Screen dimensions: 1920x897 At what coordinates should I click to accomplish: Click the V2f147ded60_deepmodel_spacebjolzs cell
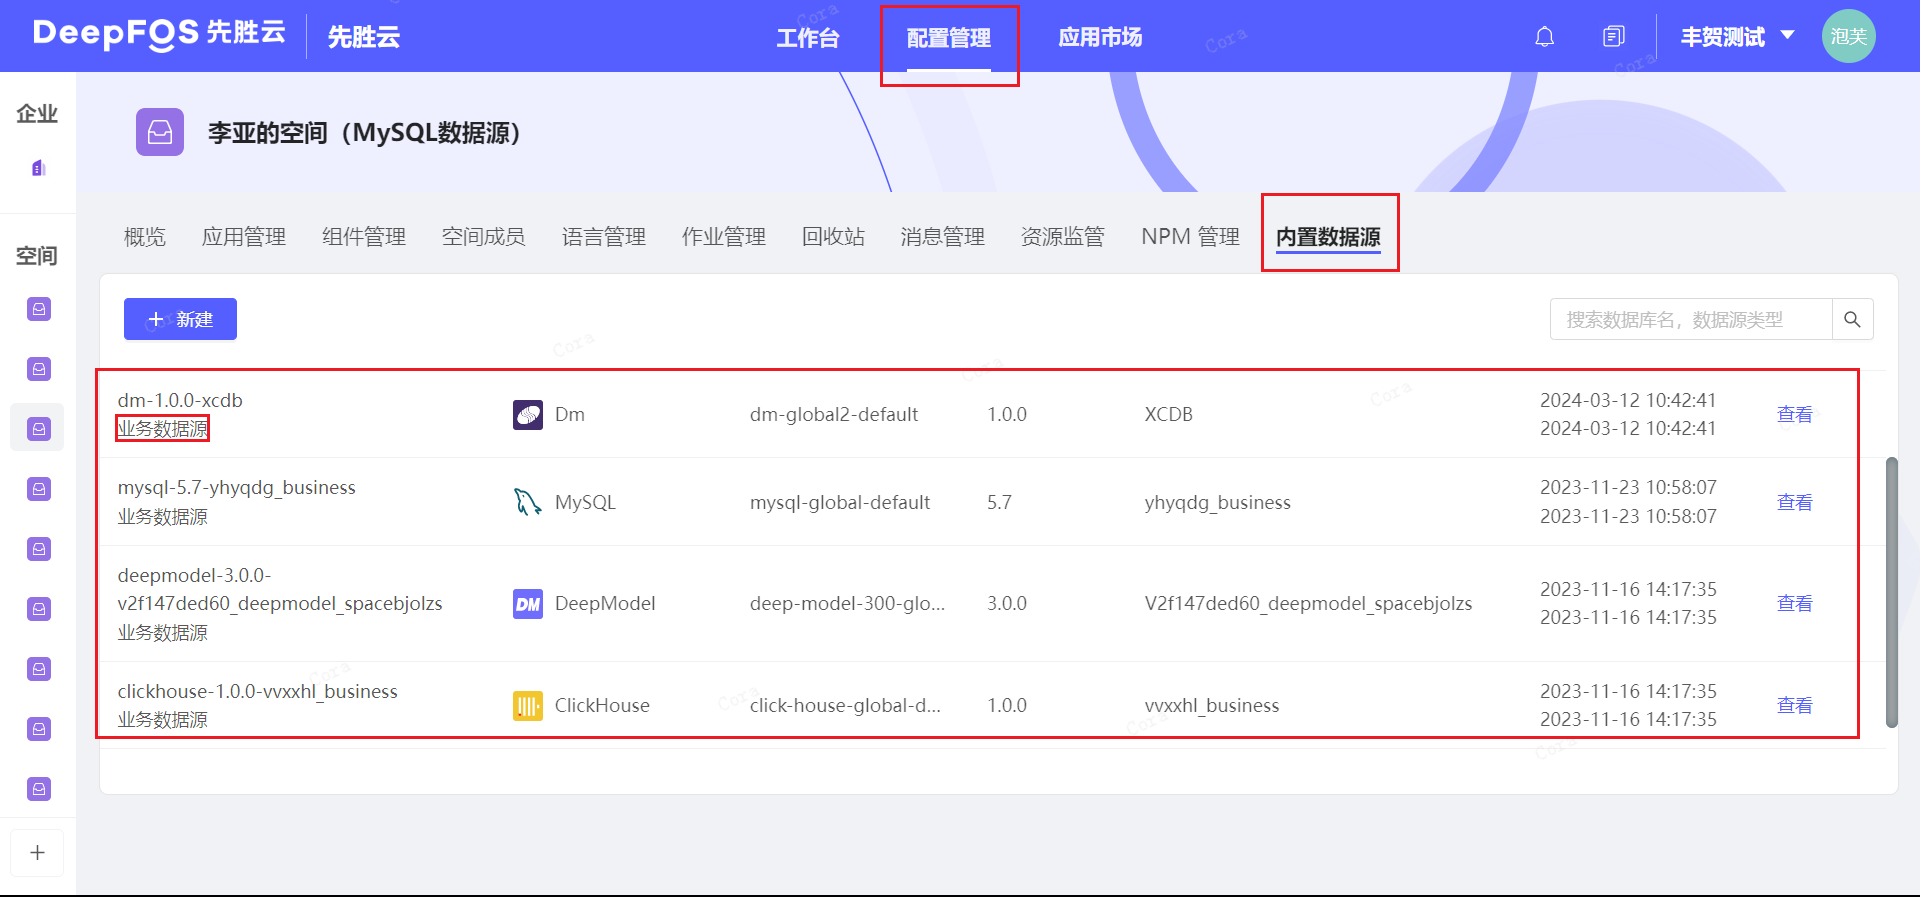coord(1308,603)
